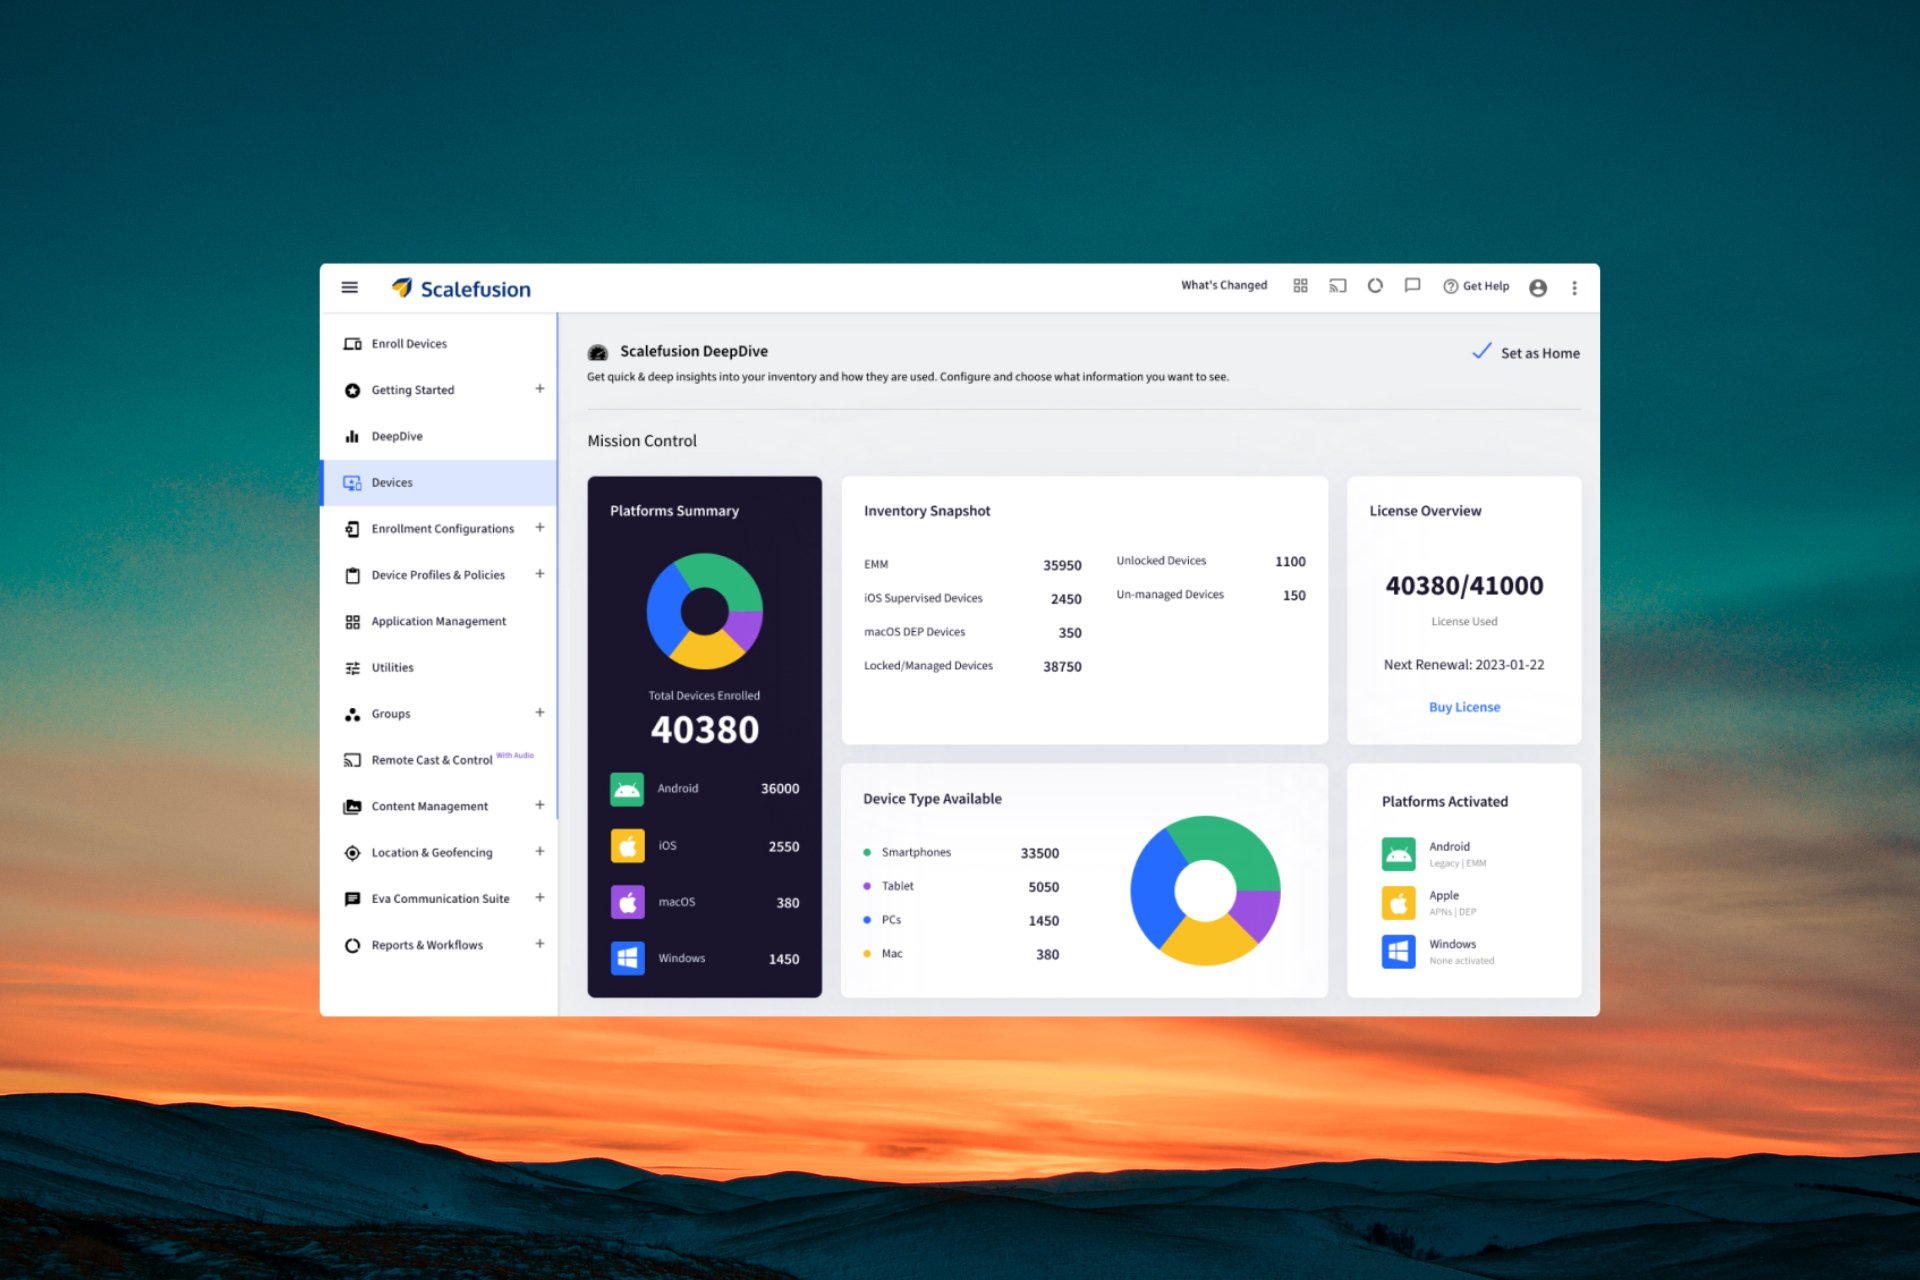Click What's Changed link
The width and height of the screenshot is (1920, 1280).
(1224, 286)
